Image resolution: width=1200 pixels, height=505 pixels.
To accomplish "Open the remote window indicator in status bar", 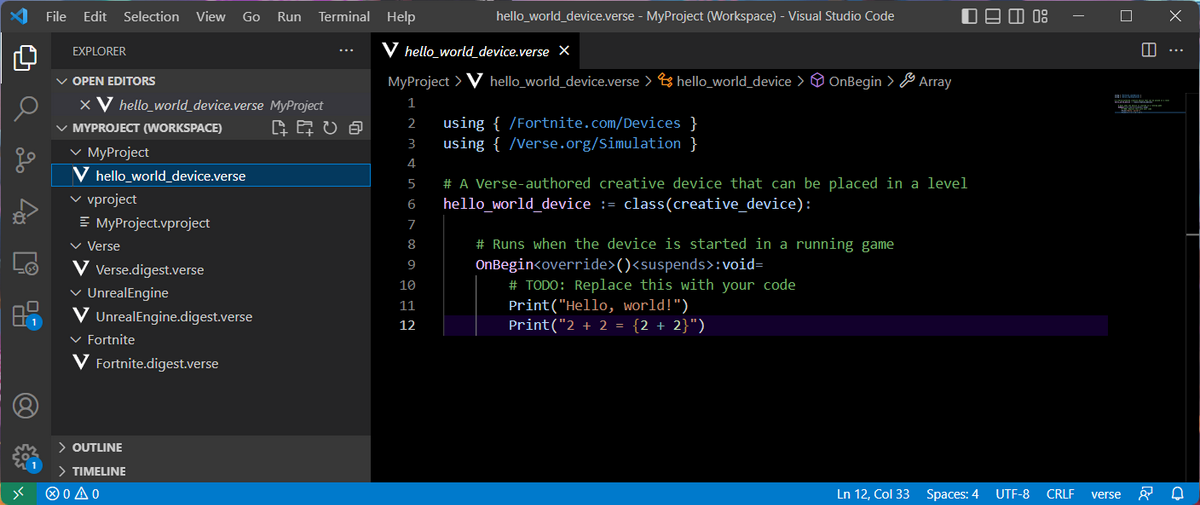I will [18, 494].
